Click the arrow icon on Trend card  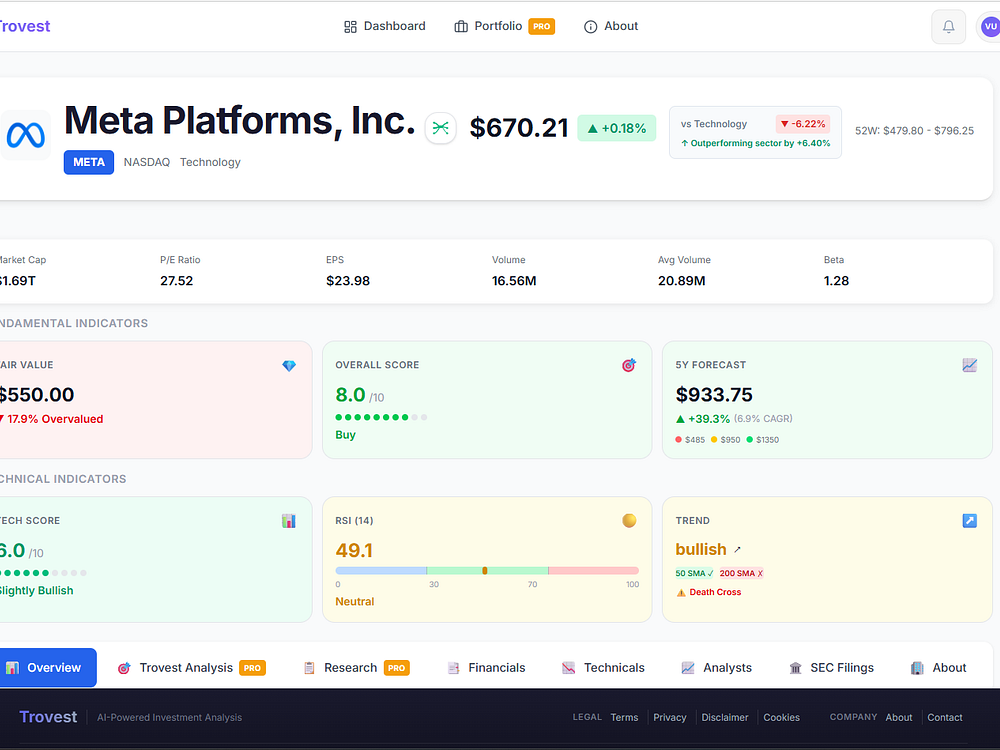969,521
